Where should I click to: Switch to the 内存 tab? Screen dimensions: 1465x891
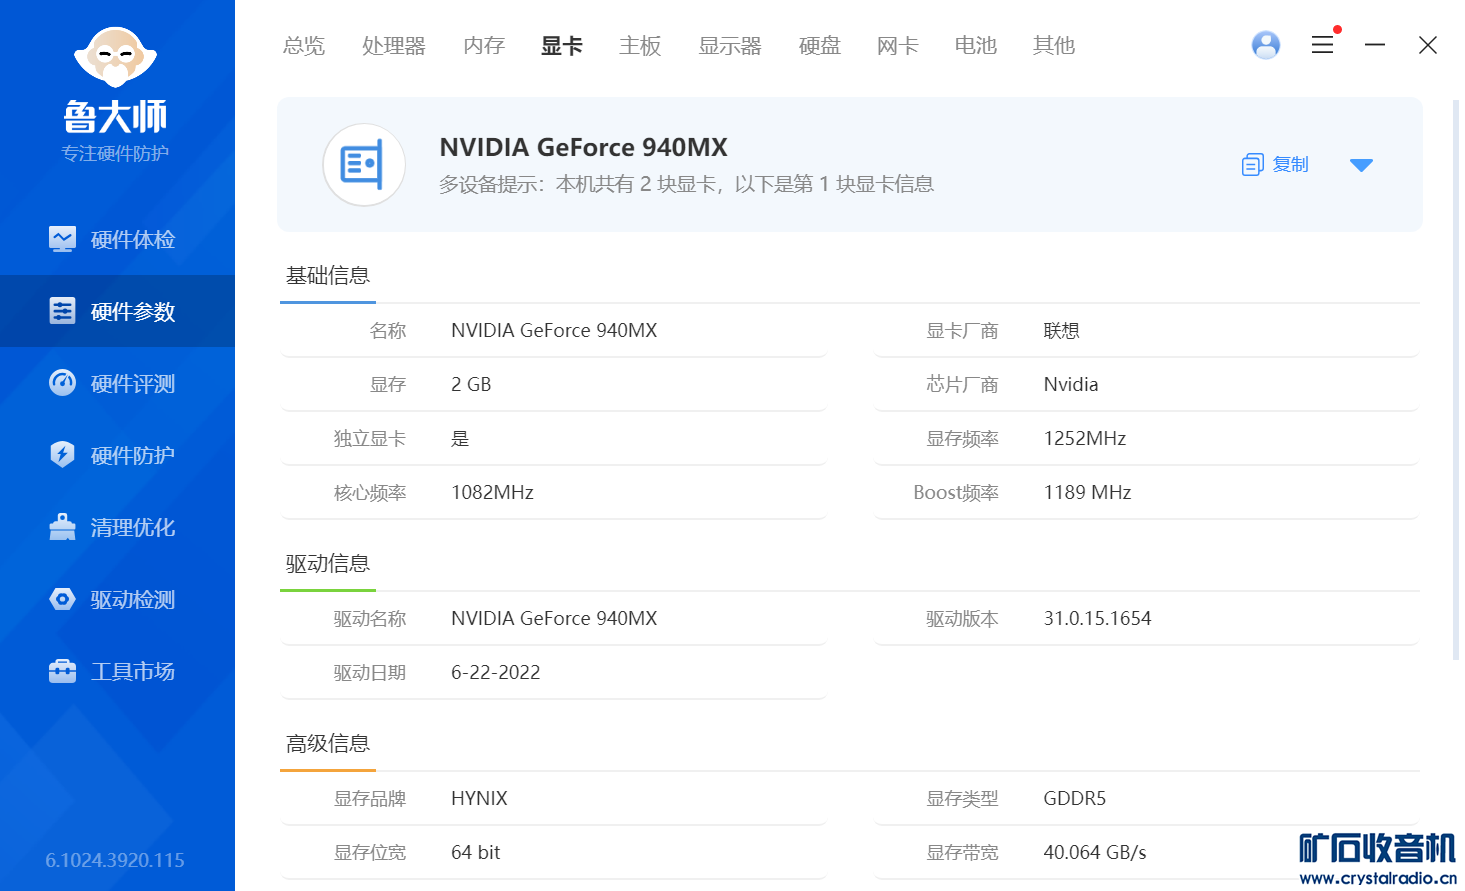coord(484,46)
